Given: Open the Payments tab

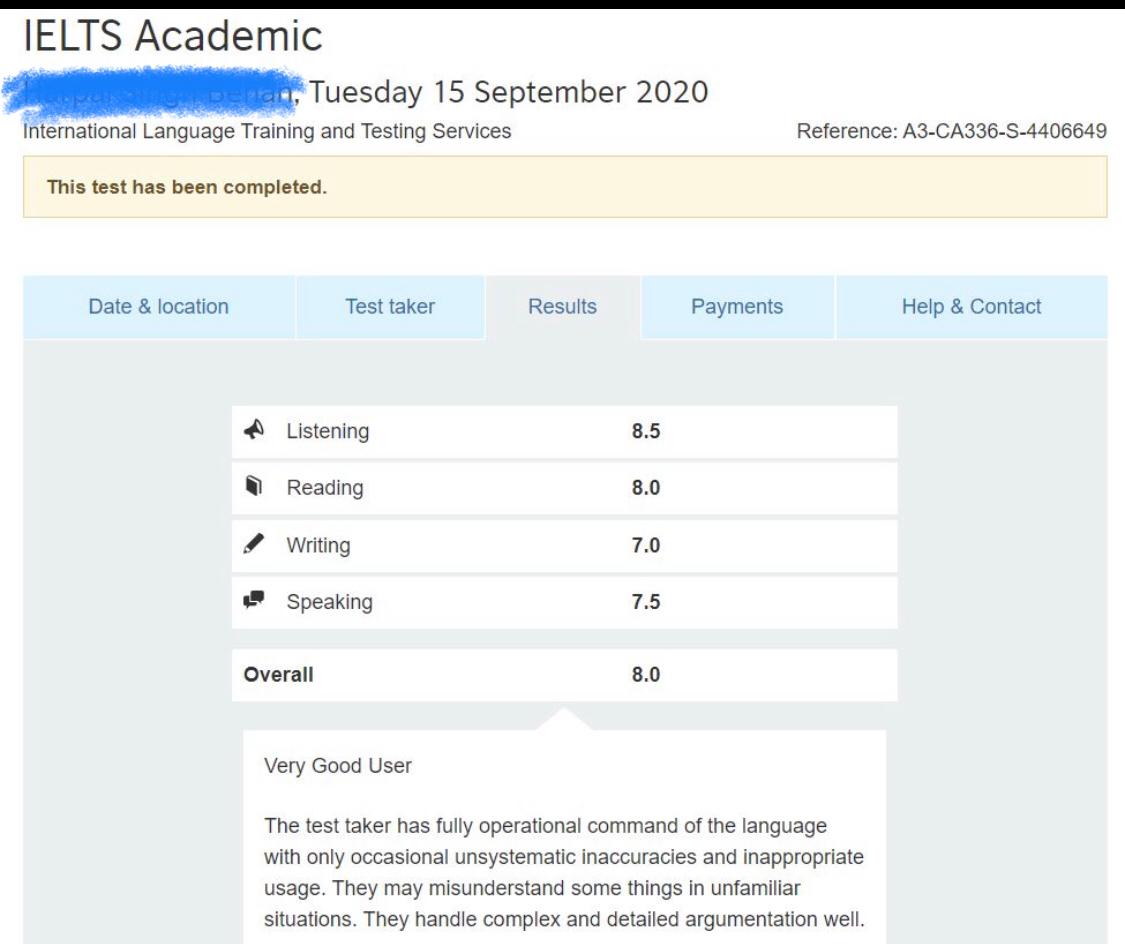Looking at the screenshot, I should 737,307.
